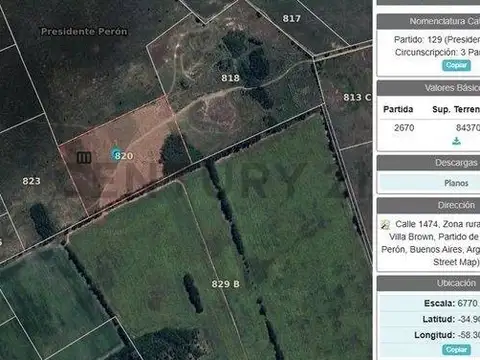The width and height of the screenshot is (480, 360).
Task: Click the 820 parcel number label
Action: (124, 156)
